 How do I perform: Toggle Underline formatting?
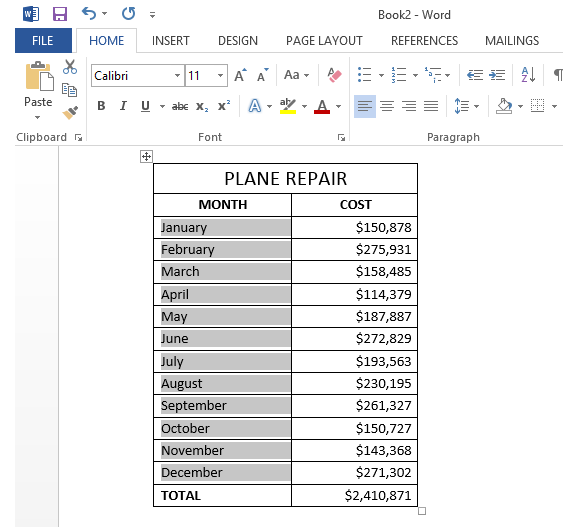click(x=145, y=106)
